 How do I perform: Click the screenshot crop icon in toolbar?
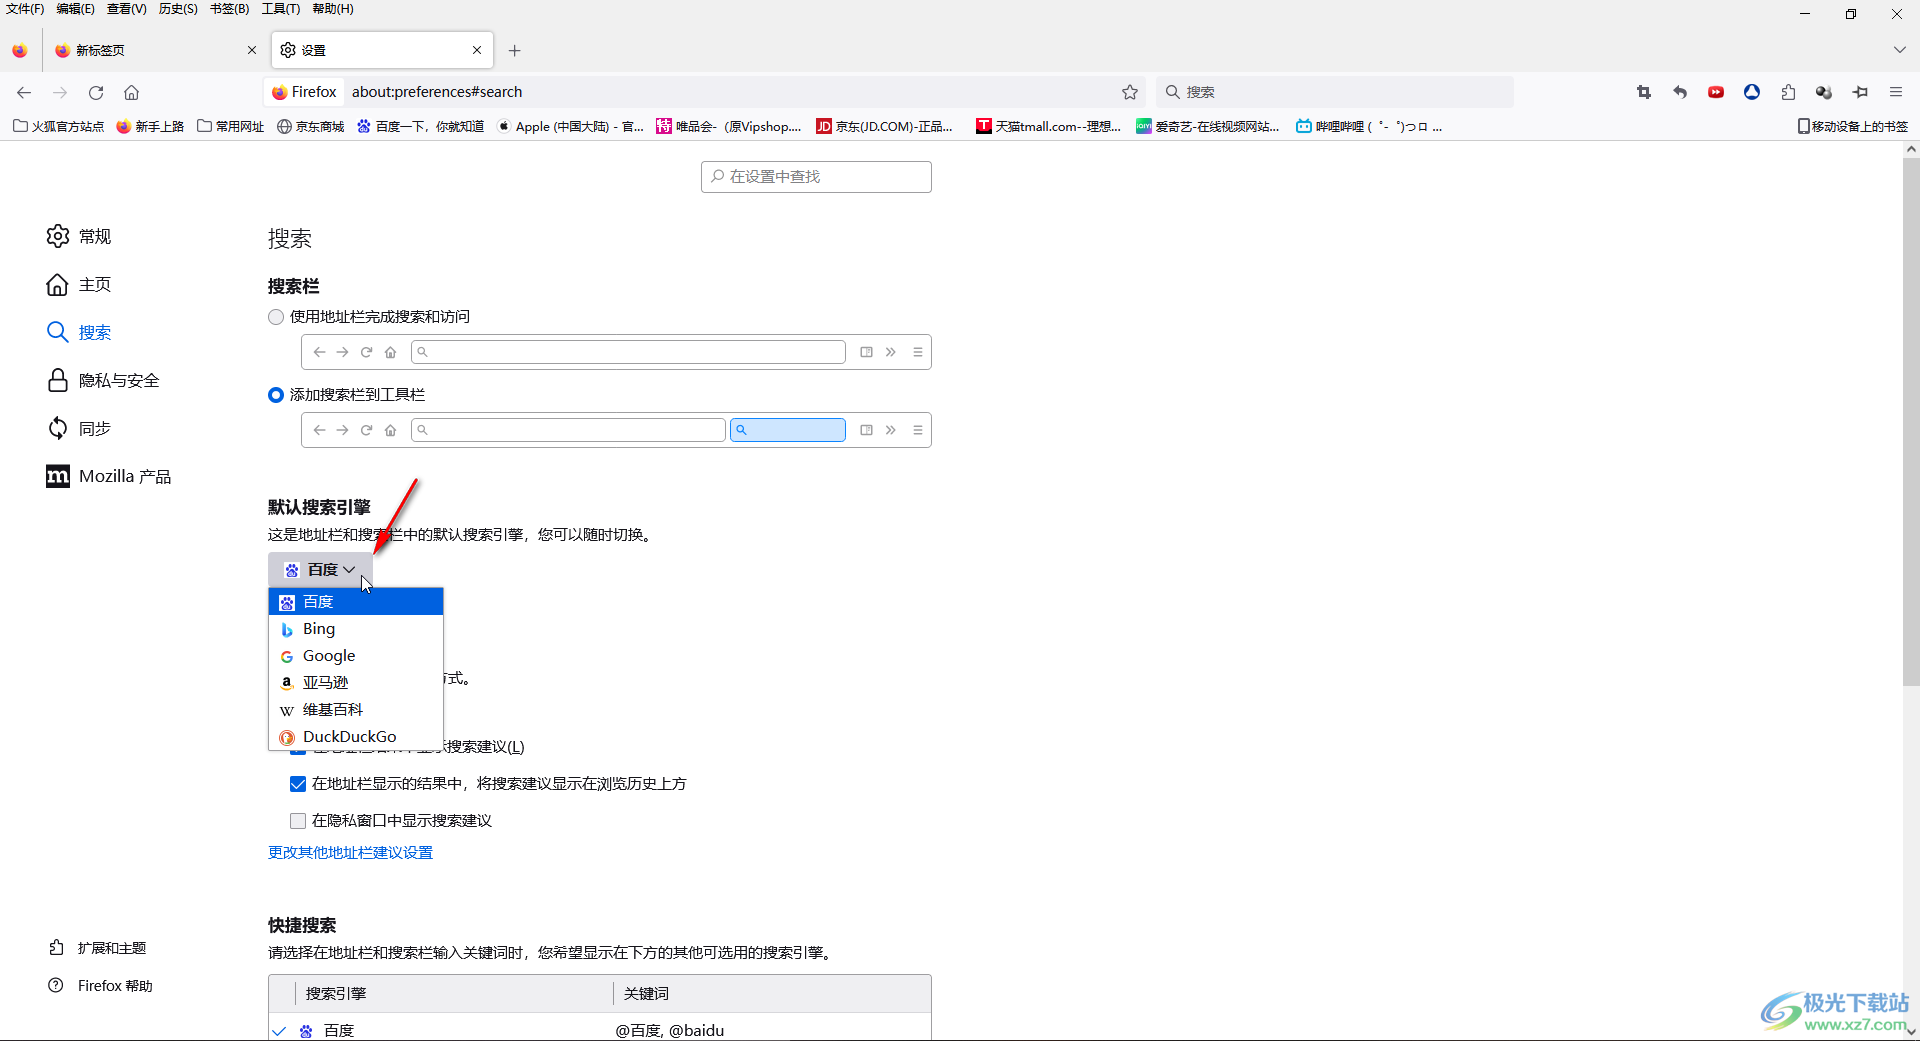(x=1644, y=92)
